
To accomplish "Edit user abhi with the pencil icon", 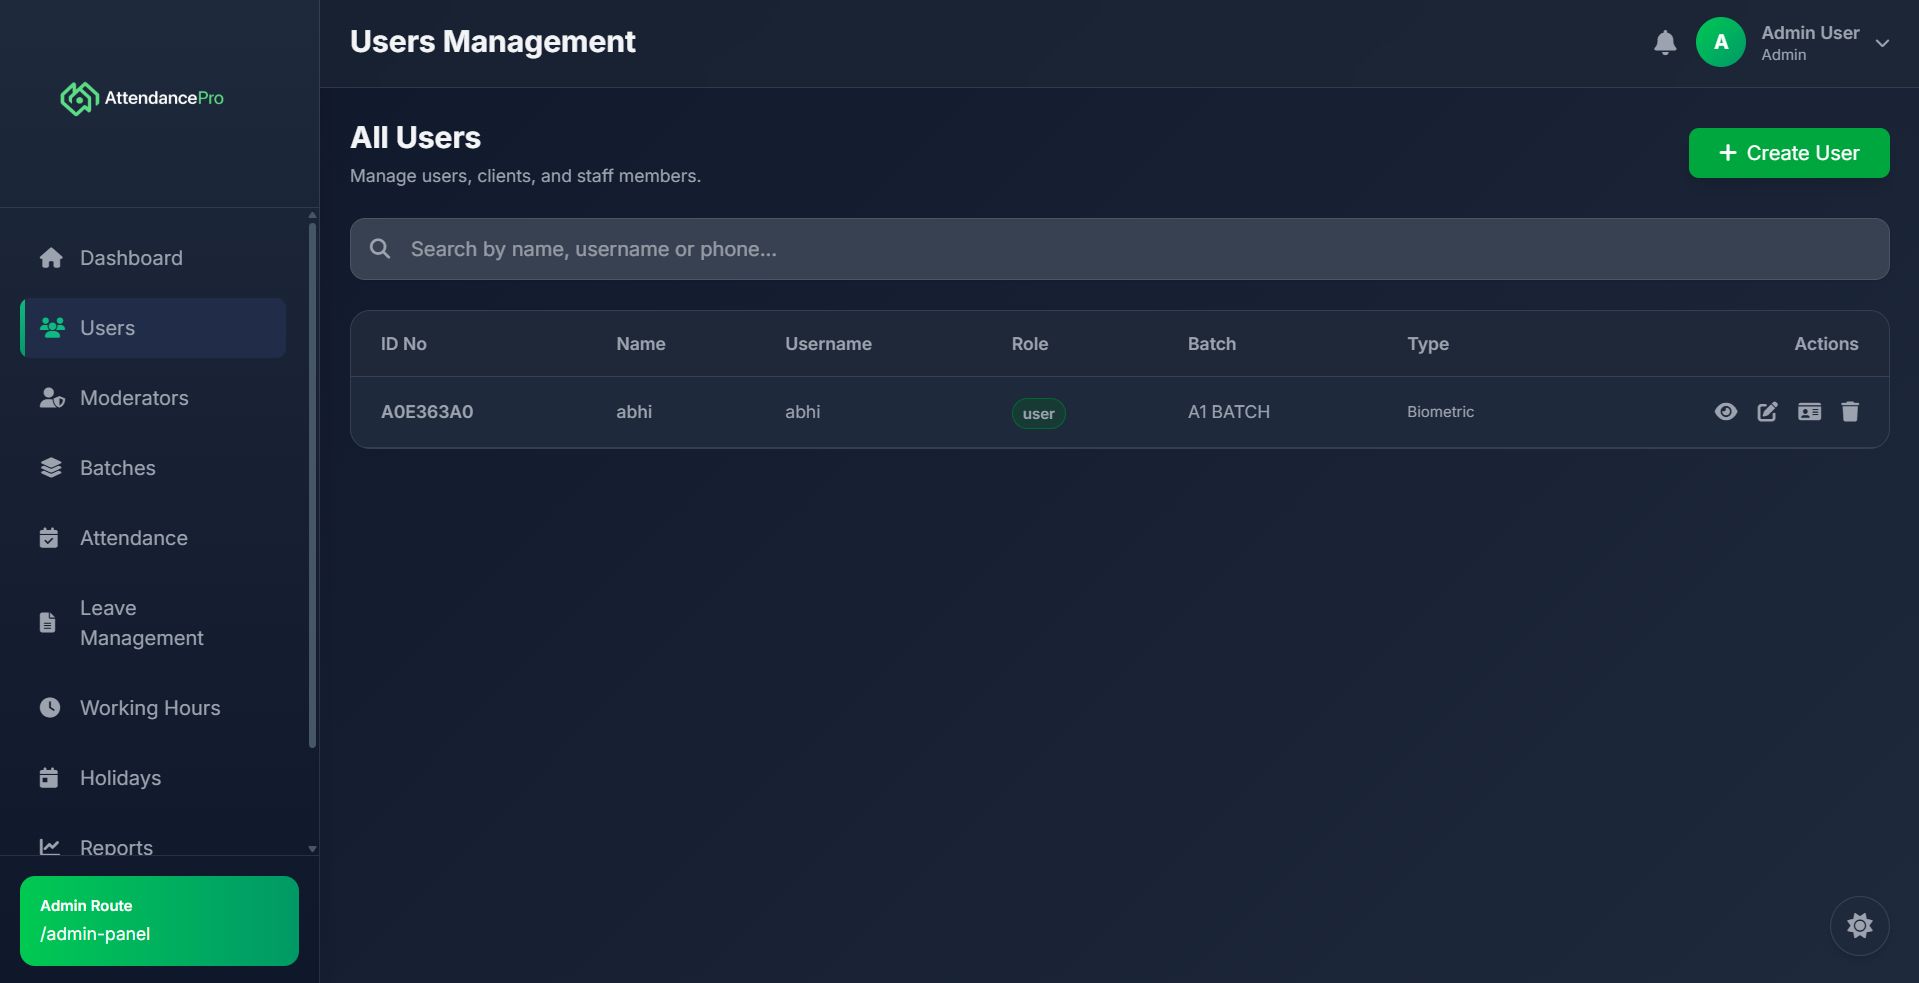I will tap(1767, 412).
